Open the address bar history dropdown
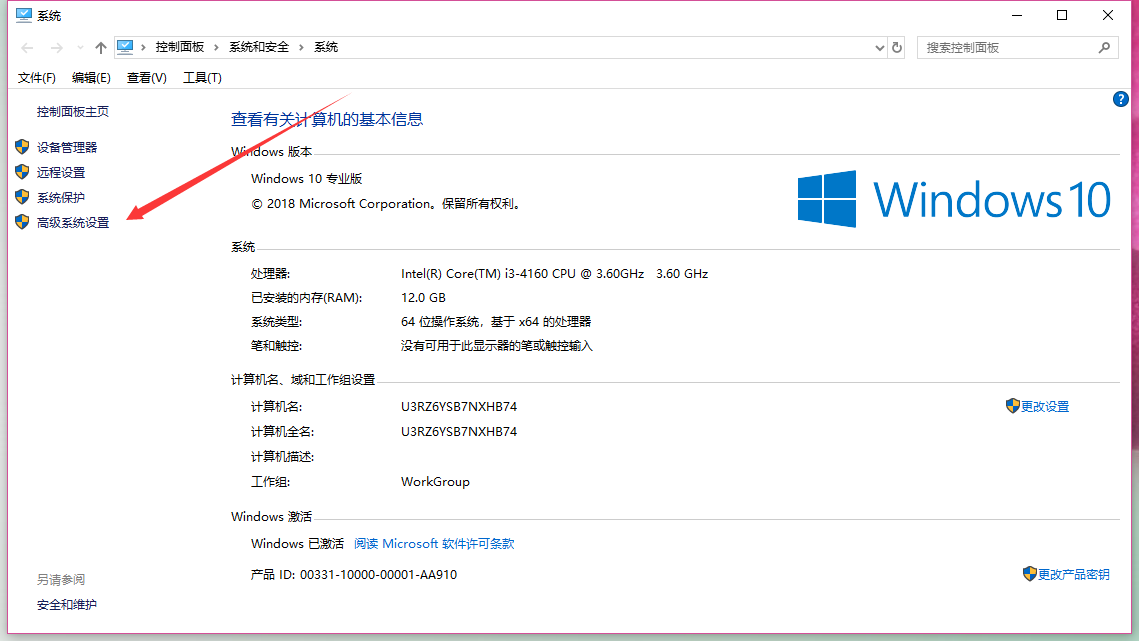 click(x=879, y=48)
